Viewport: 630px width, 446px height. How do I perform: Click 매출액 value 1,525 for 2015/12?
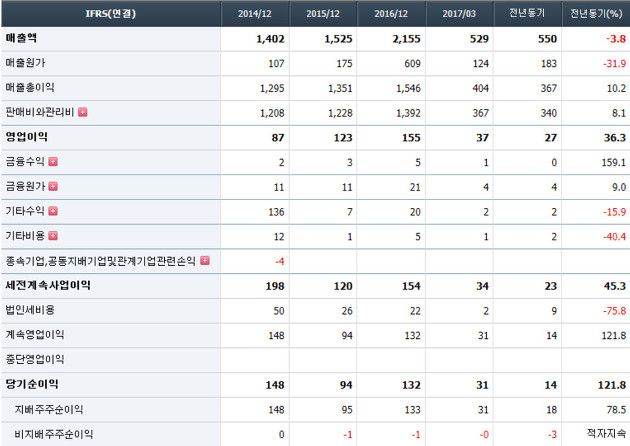pyautogui.click(x=338, y=39)
